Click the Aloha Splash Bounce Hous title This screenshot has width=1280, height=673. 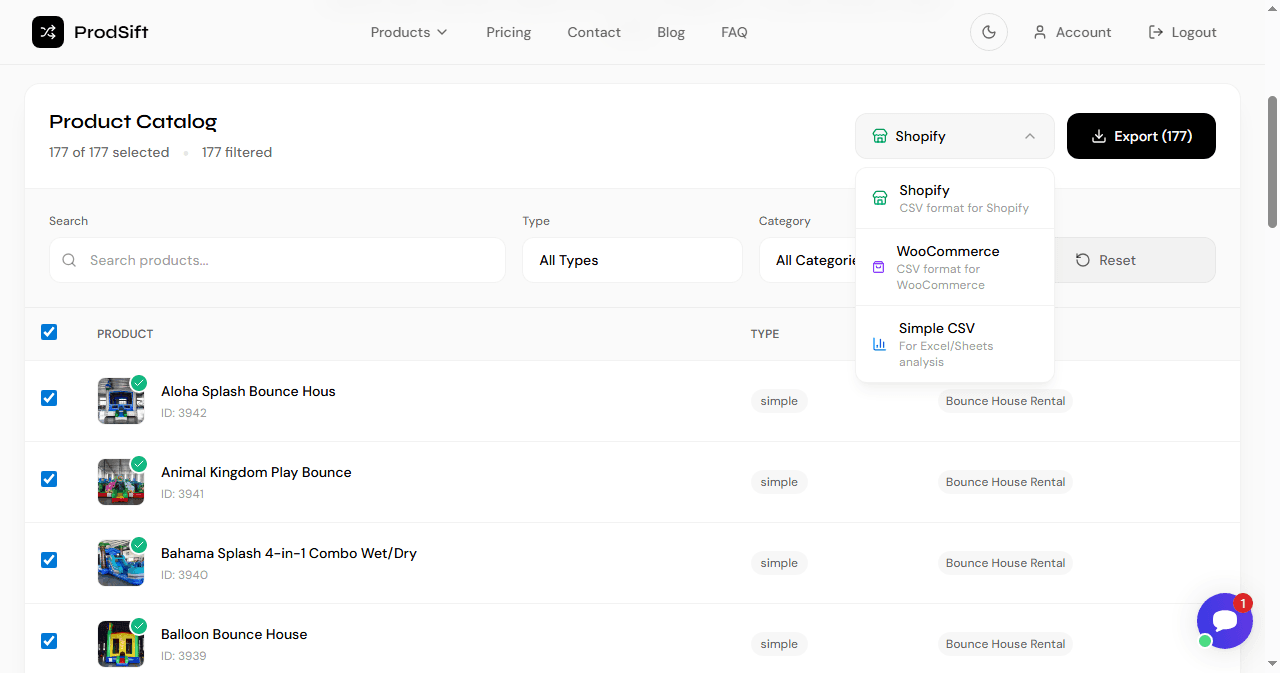(248, 391)
